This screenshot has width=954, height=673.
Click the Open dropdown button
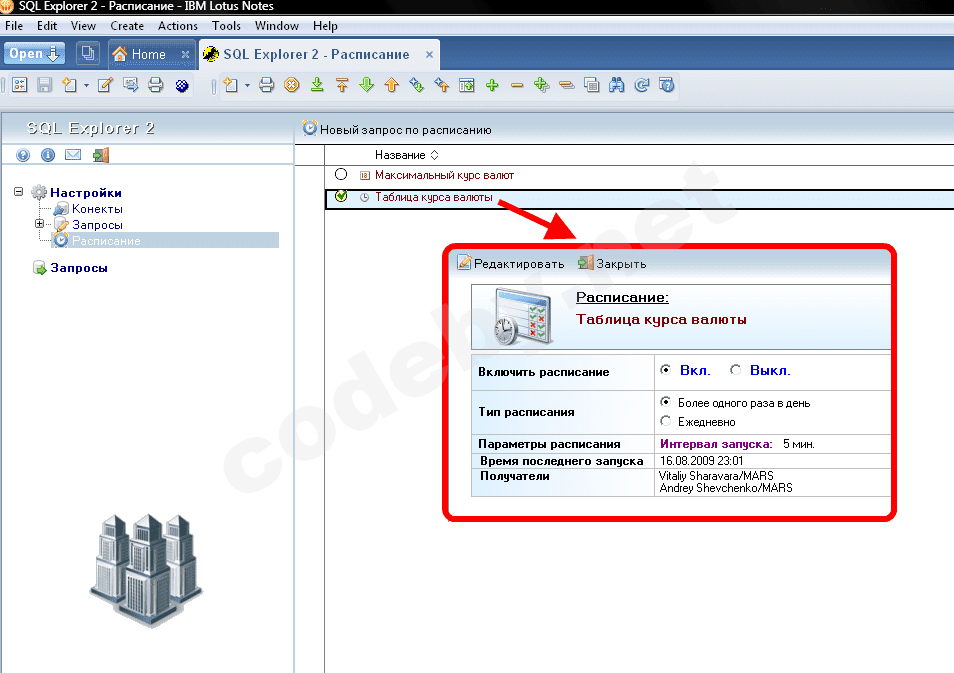pos(34,54)
